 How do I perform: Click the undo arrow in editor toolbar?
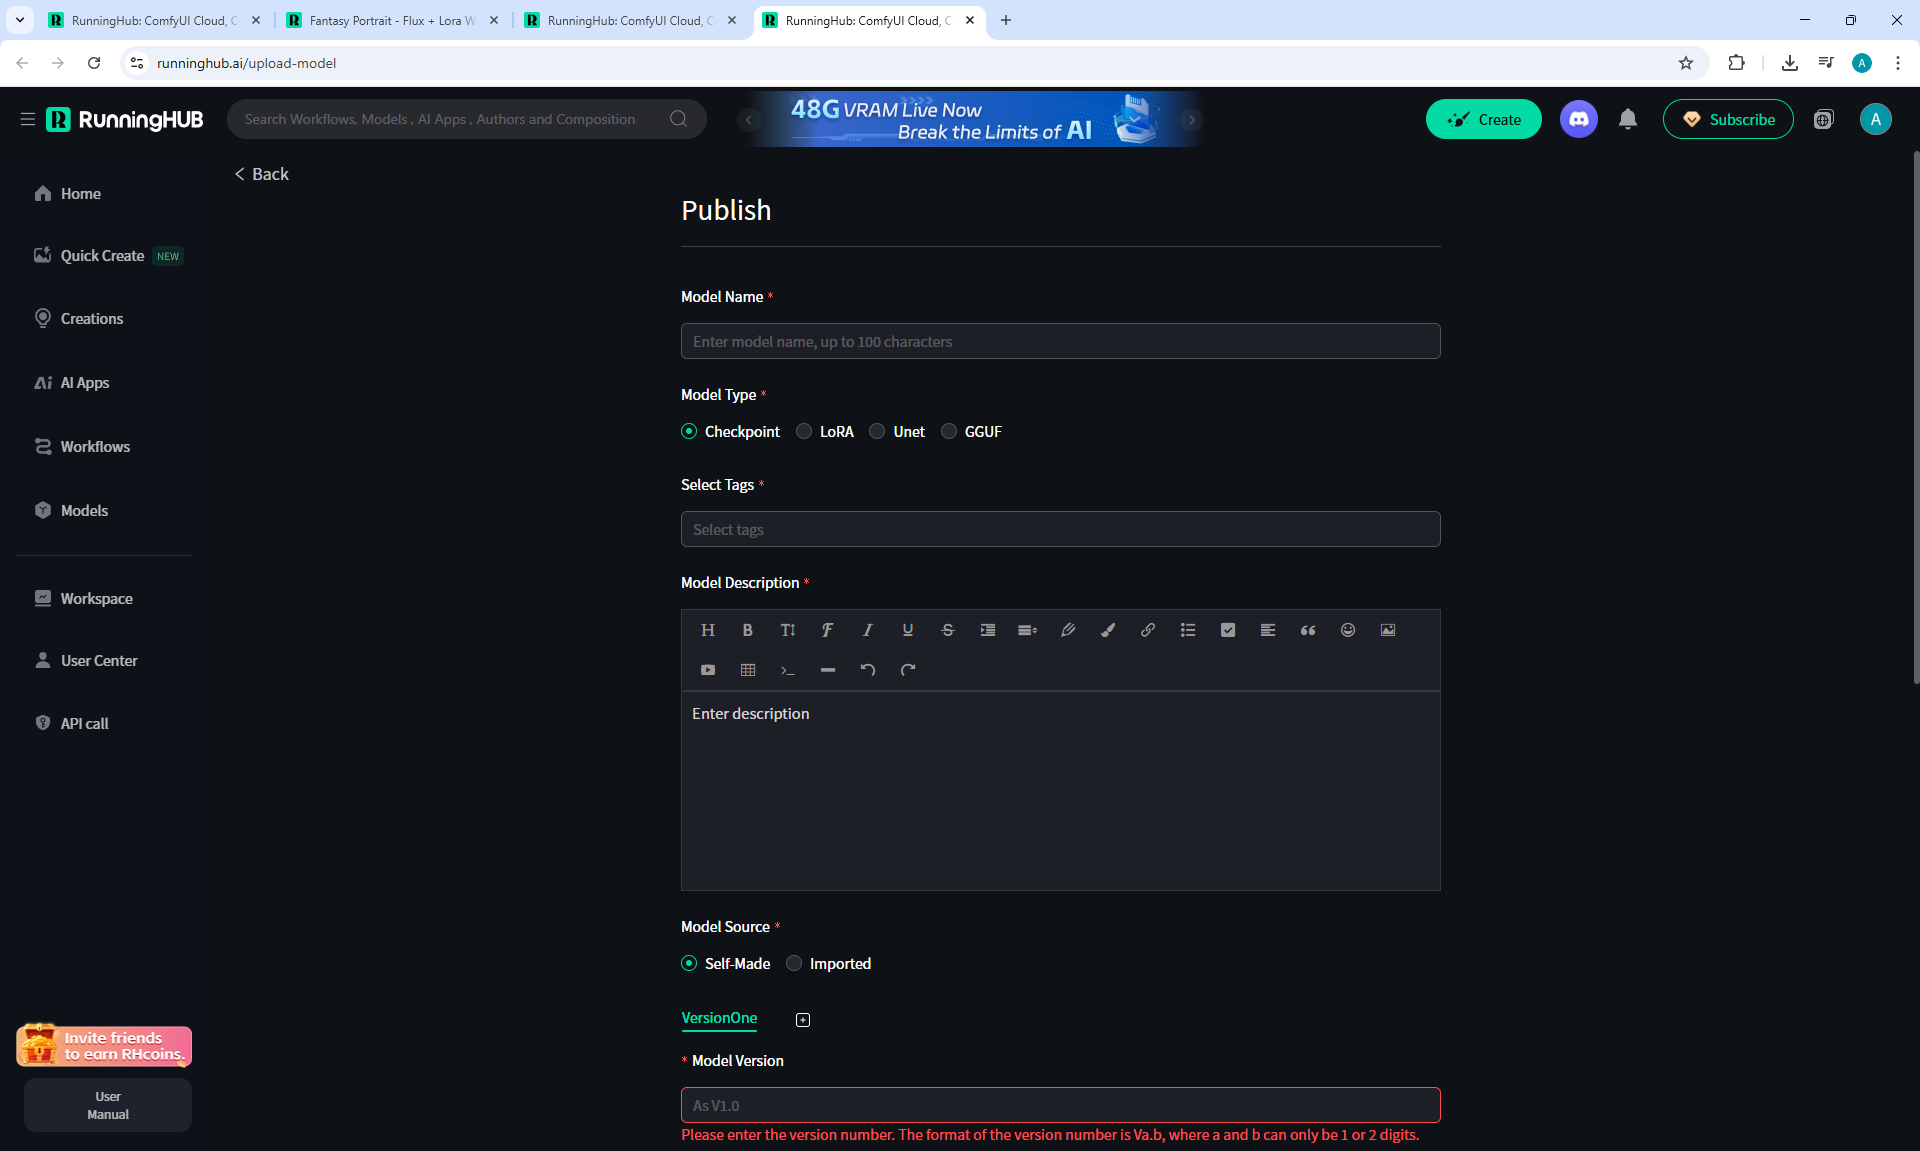point(867,670)
